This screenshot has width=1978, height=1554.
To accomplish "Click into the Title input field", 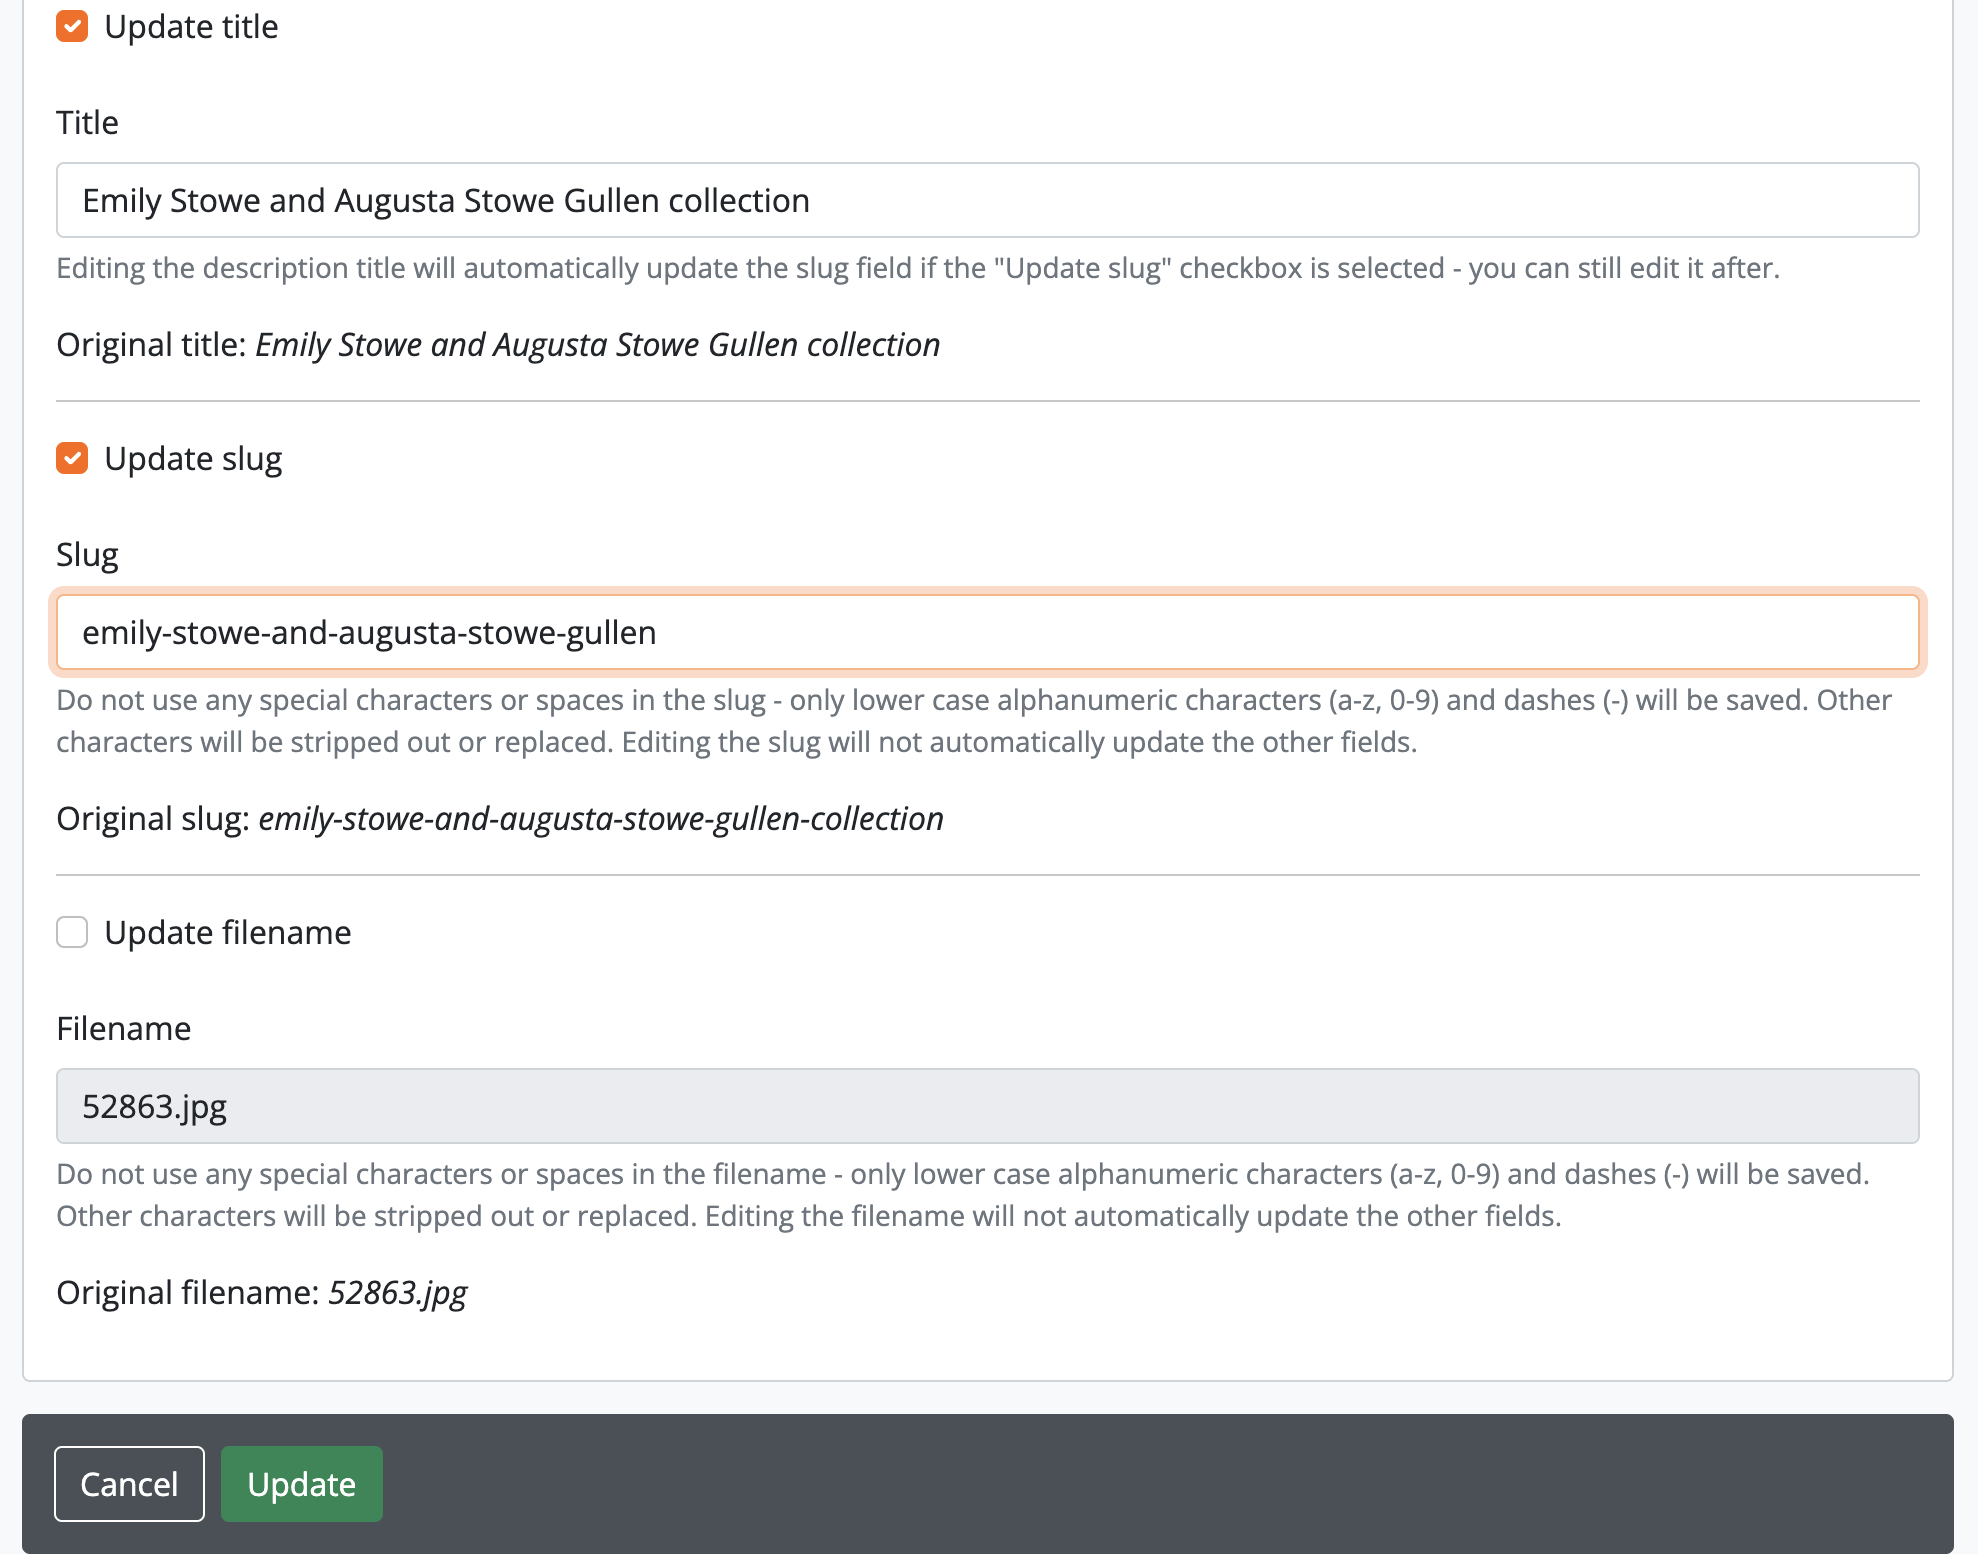I will click(x=986, y=200).
